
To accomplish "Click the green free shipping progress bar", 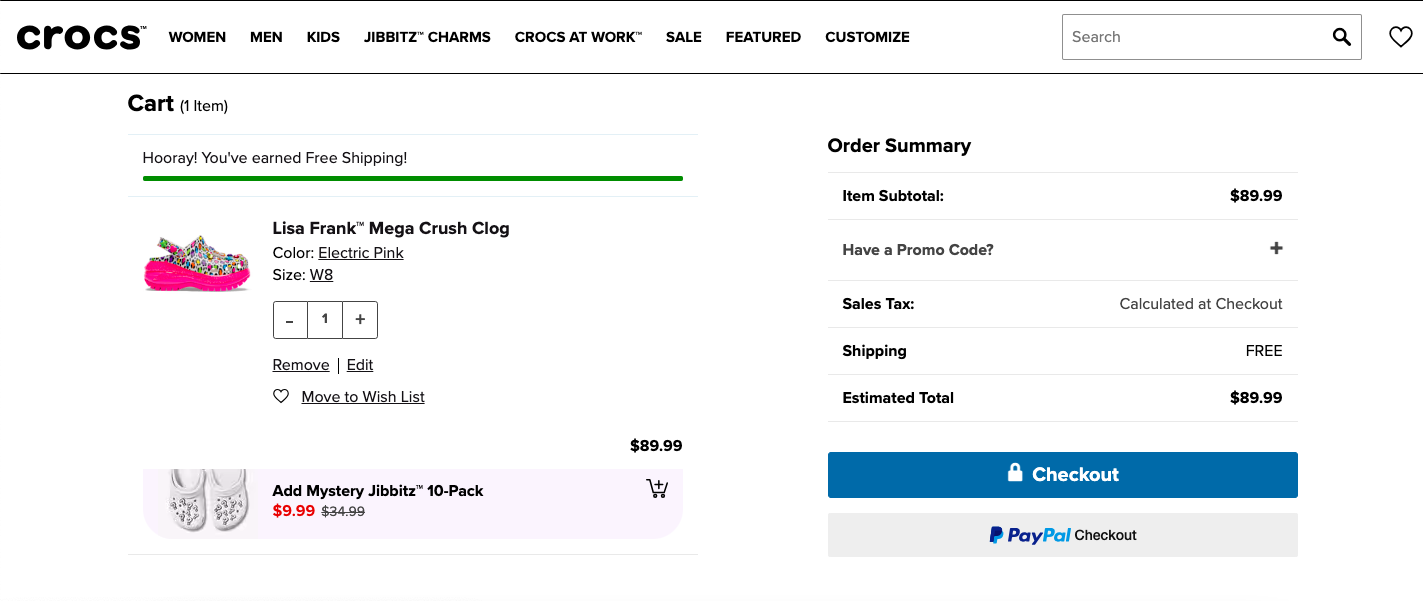I will (x=412, y=178).
